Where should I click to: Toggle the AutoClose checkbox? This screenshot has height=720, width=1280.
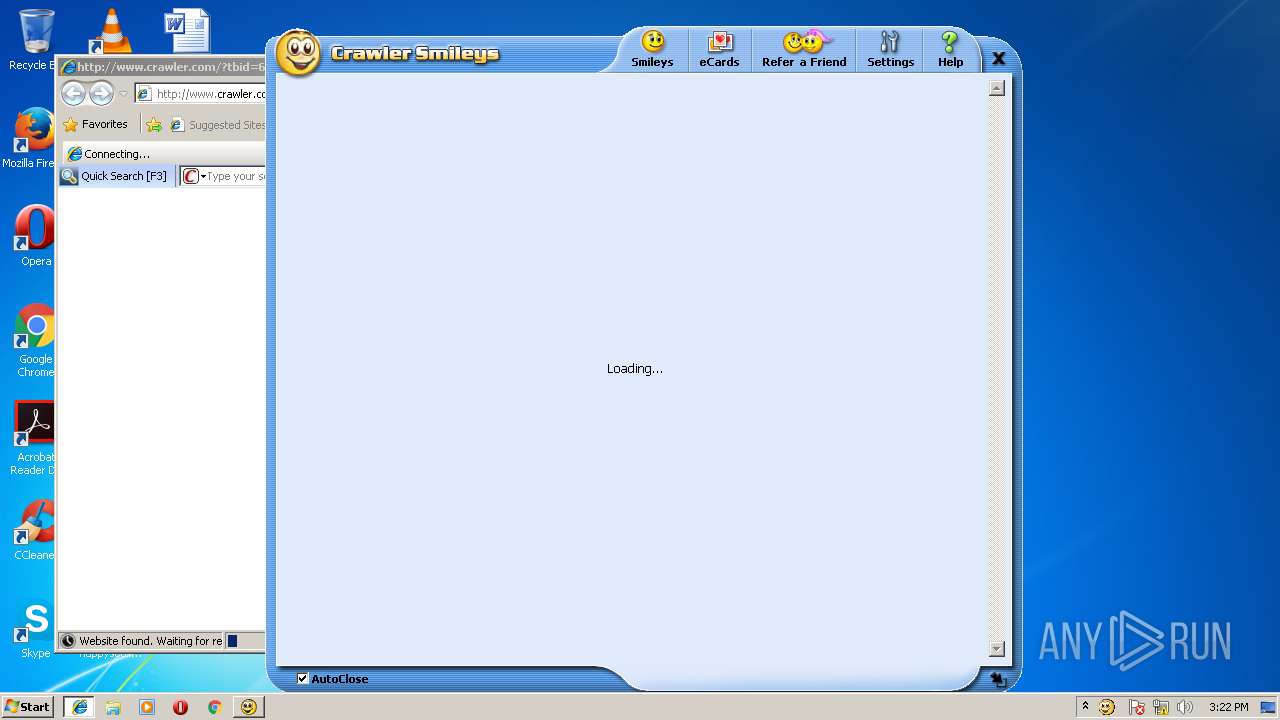tap(303, 679)
